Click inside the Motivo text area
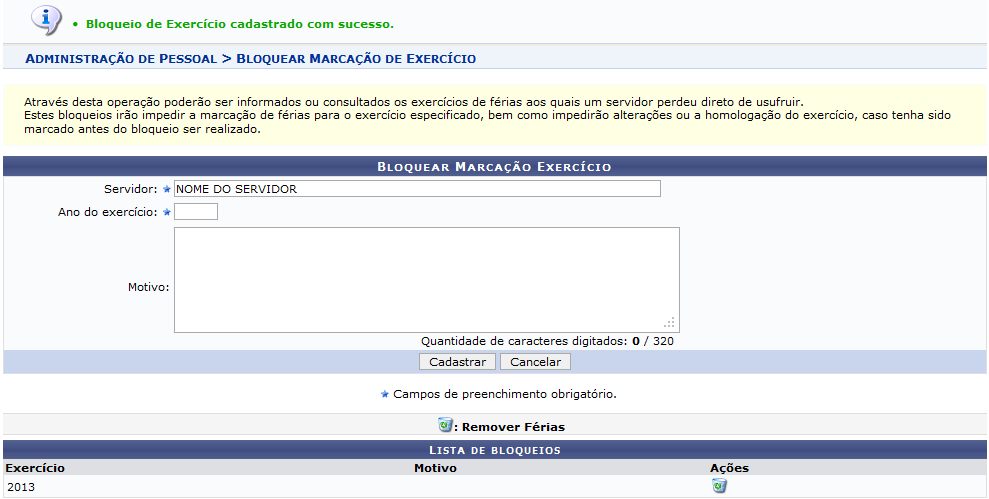This screenshot has width=989, height=499. pyautogui.click(x=426, y=279)
